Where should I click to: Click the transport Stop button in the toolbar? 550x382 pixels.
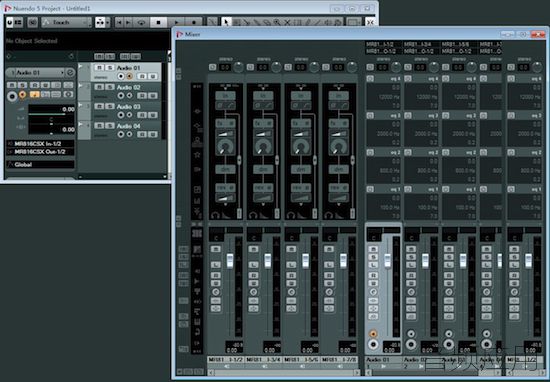click(158, 22)
